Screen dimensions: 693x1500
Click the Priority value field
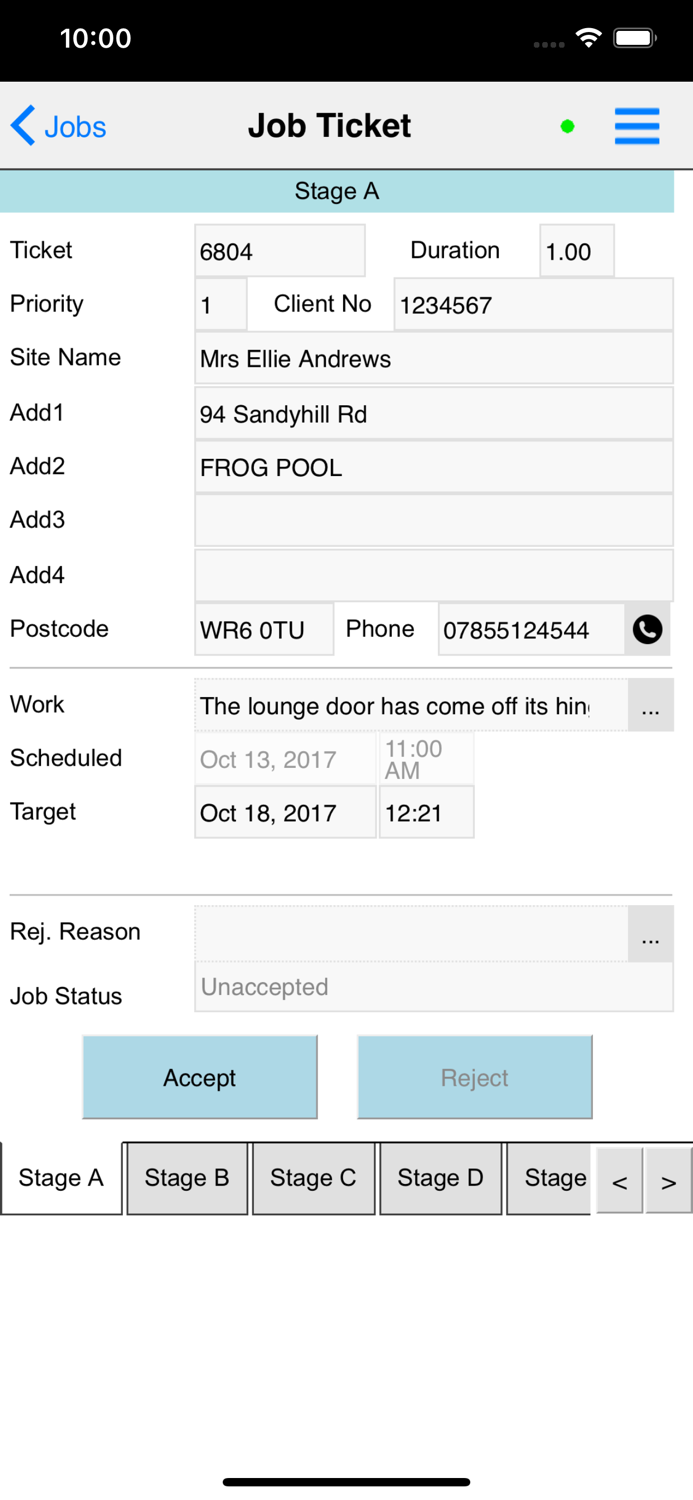pos(219,303)
